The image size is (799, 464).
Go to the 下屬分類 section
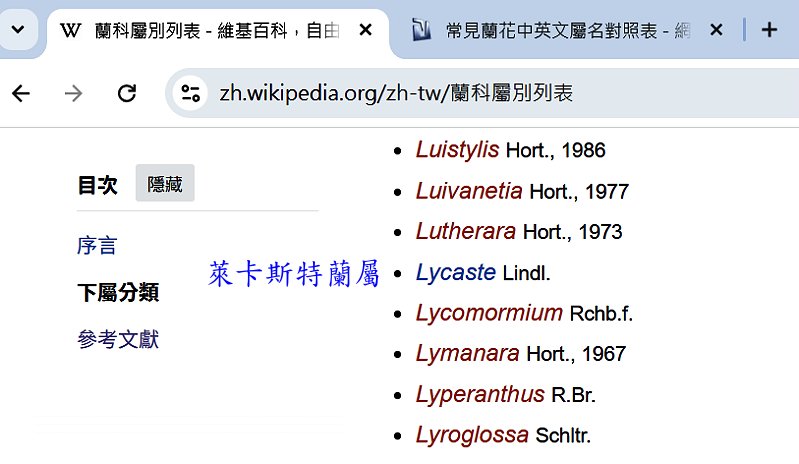pyautogui.click(x=118, y=293)
